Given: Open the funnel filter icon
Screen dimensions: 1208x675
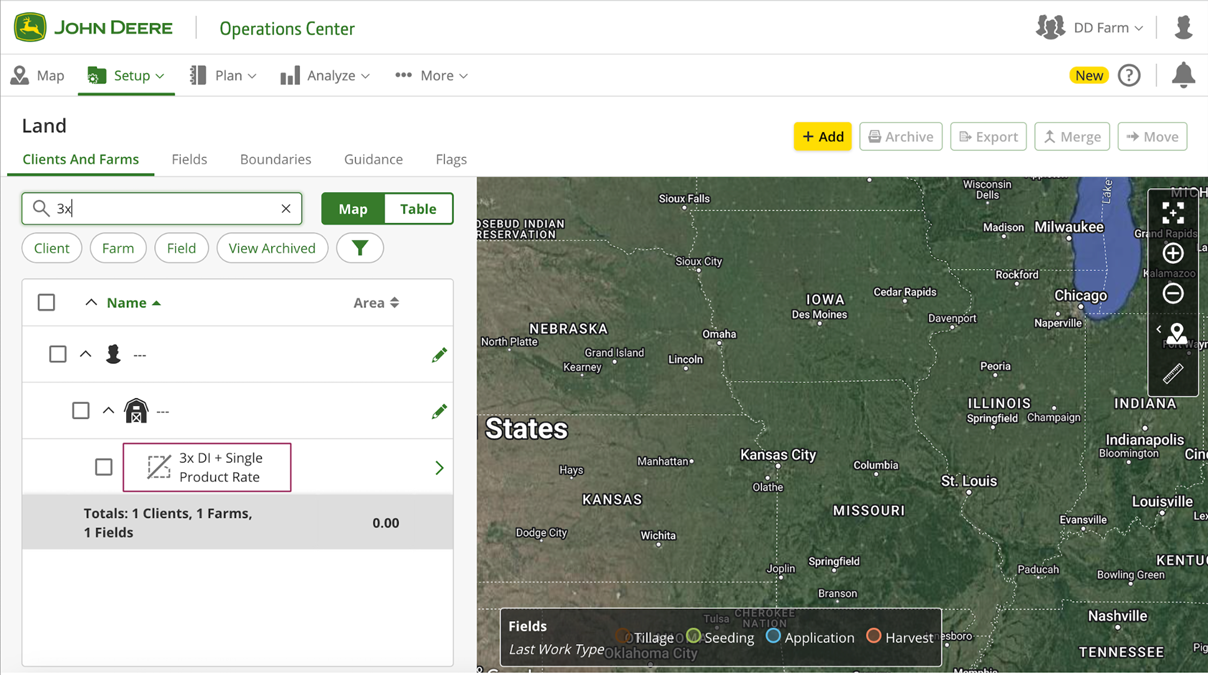Looking at the screenshot, I should click(x=360, y=248).
